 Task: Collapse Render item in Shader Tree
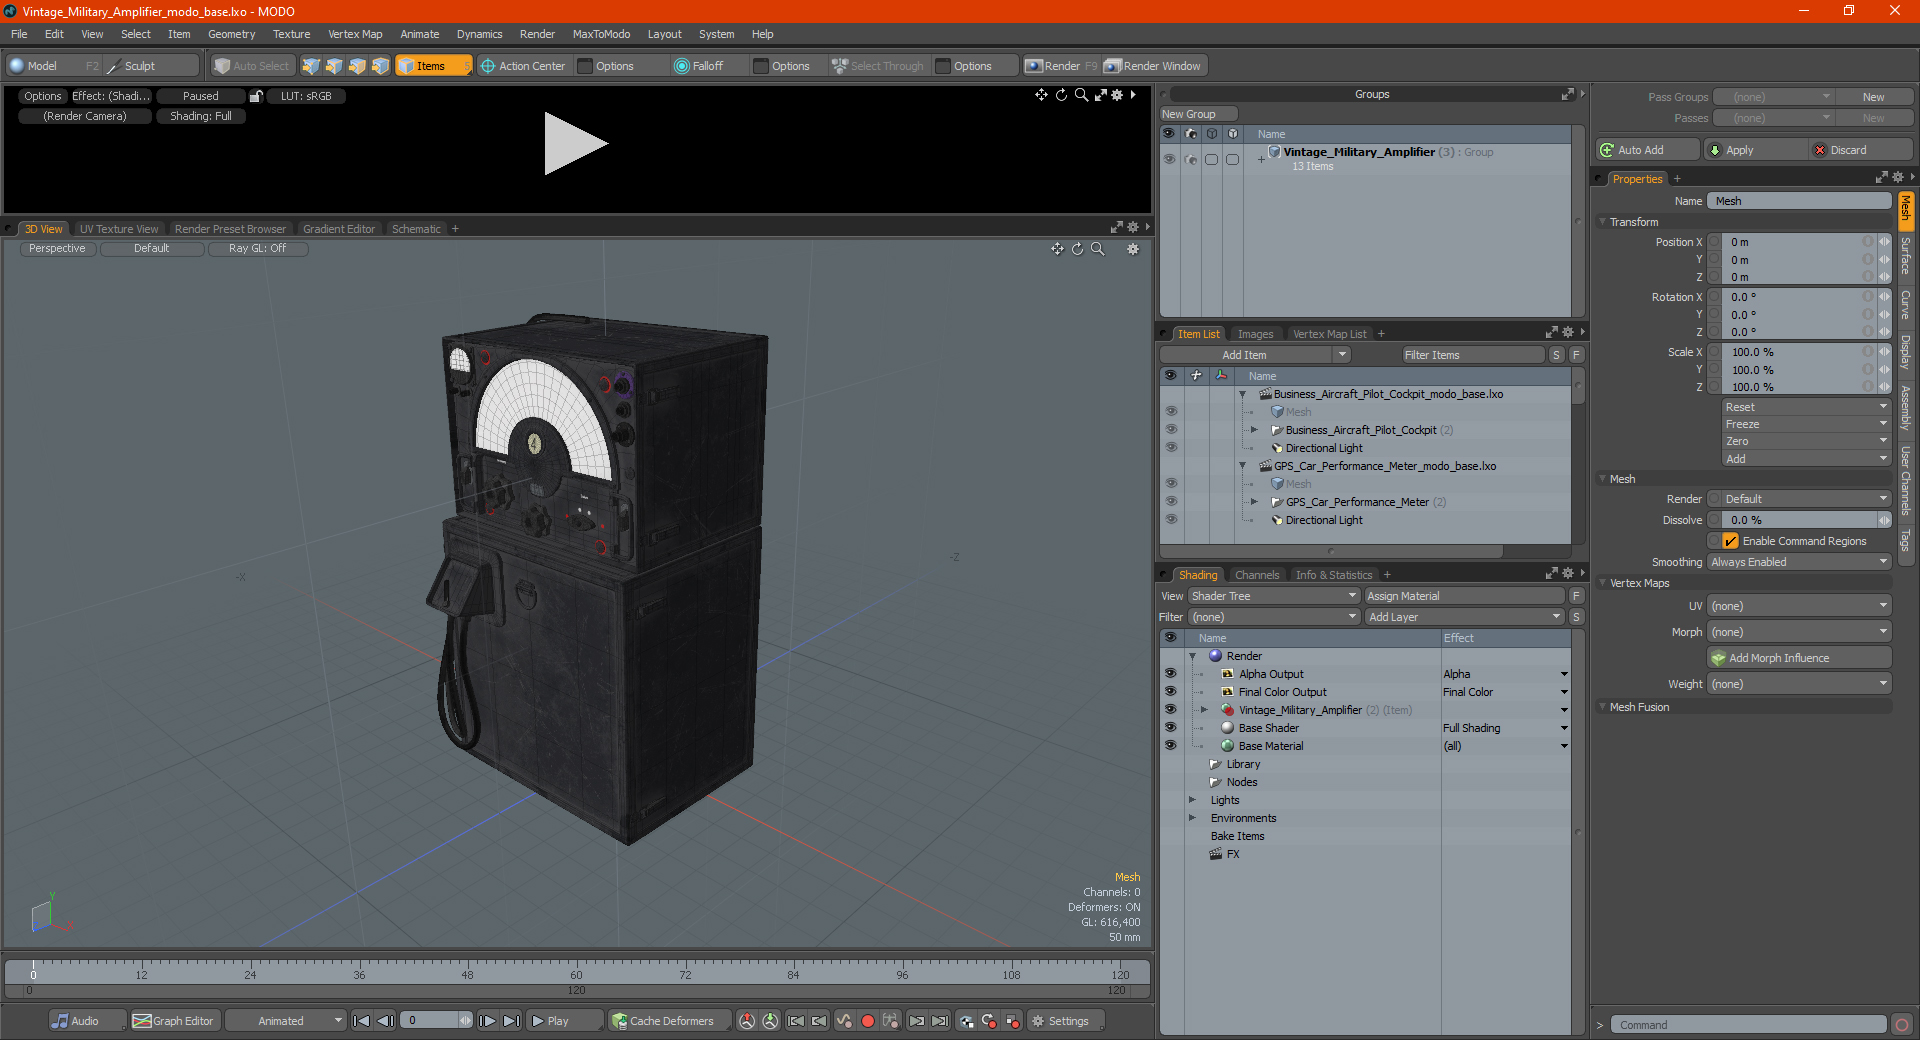[1192, 656]
